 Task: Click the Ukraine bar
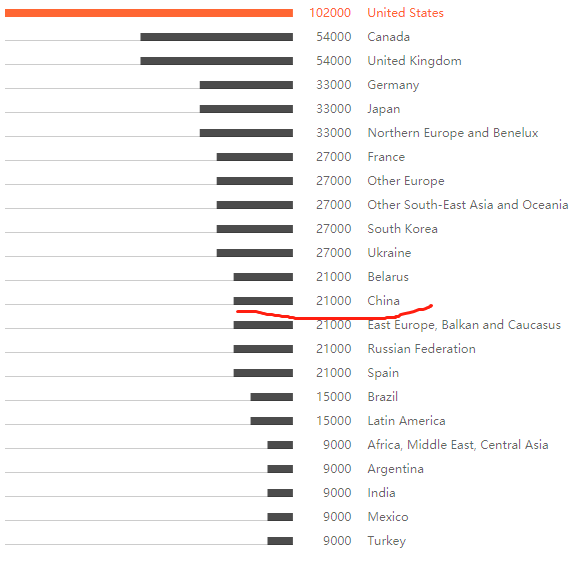[255, 253]
